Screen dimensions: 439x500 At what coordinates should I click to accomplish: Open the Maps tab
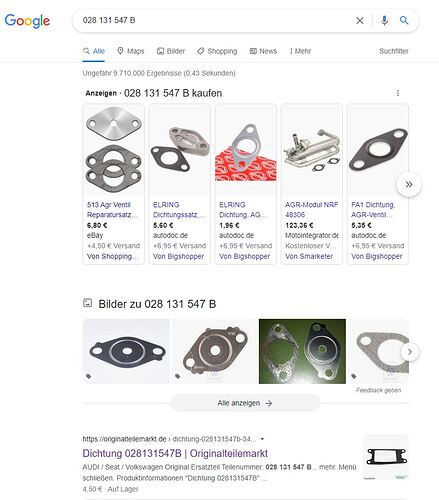pyautogui.click(x=131, y=51)
